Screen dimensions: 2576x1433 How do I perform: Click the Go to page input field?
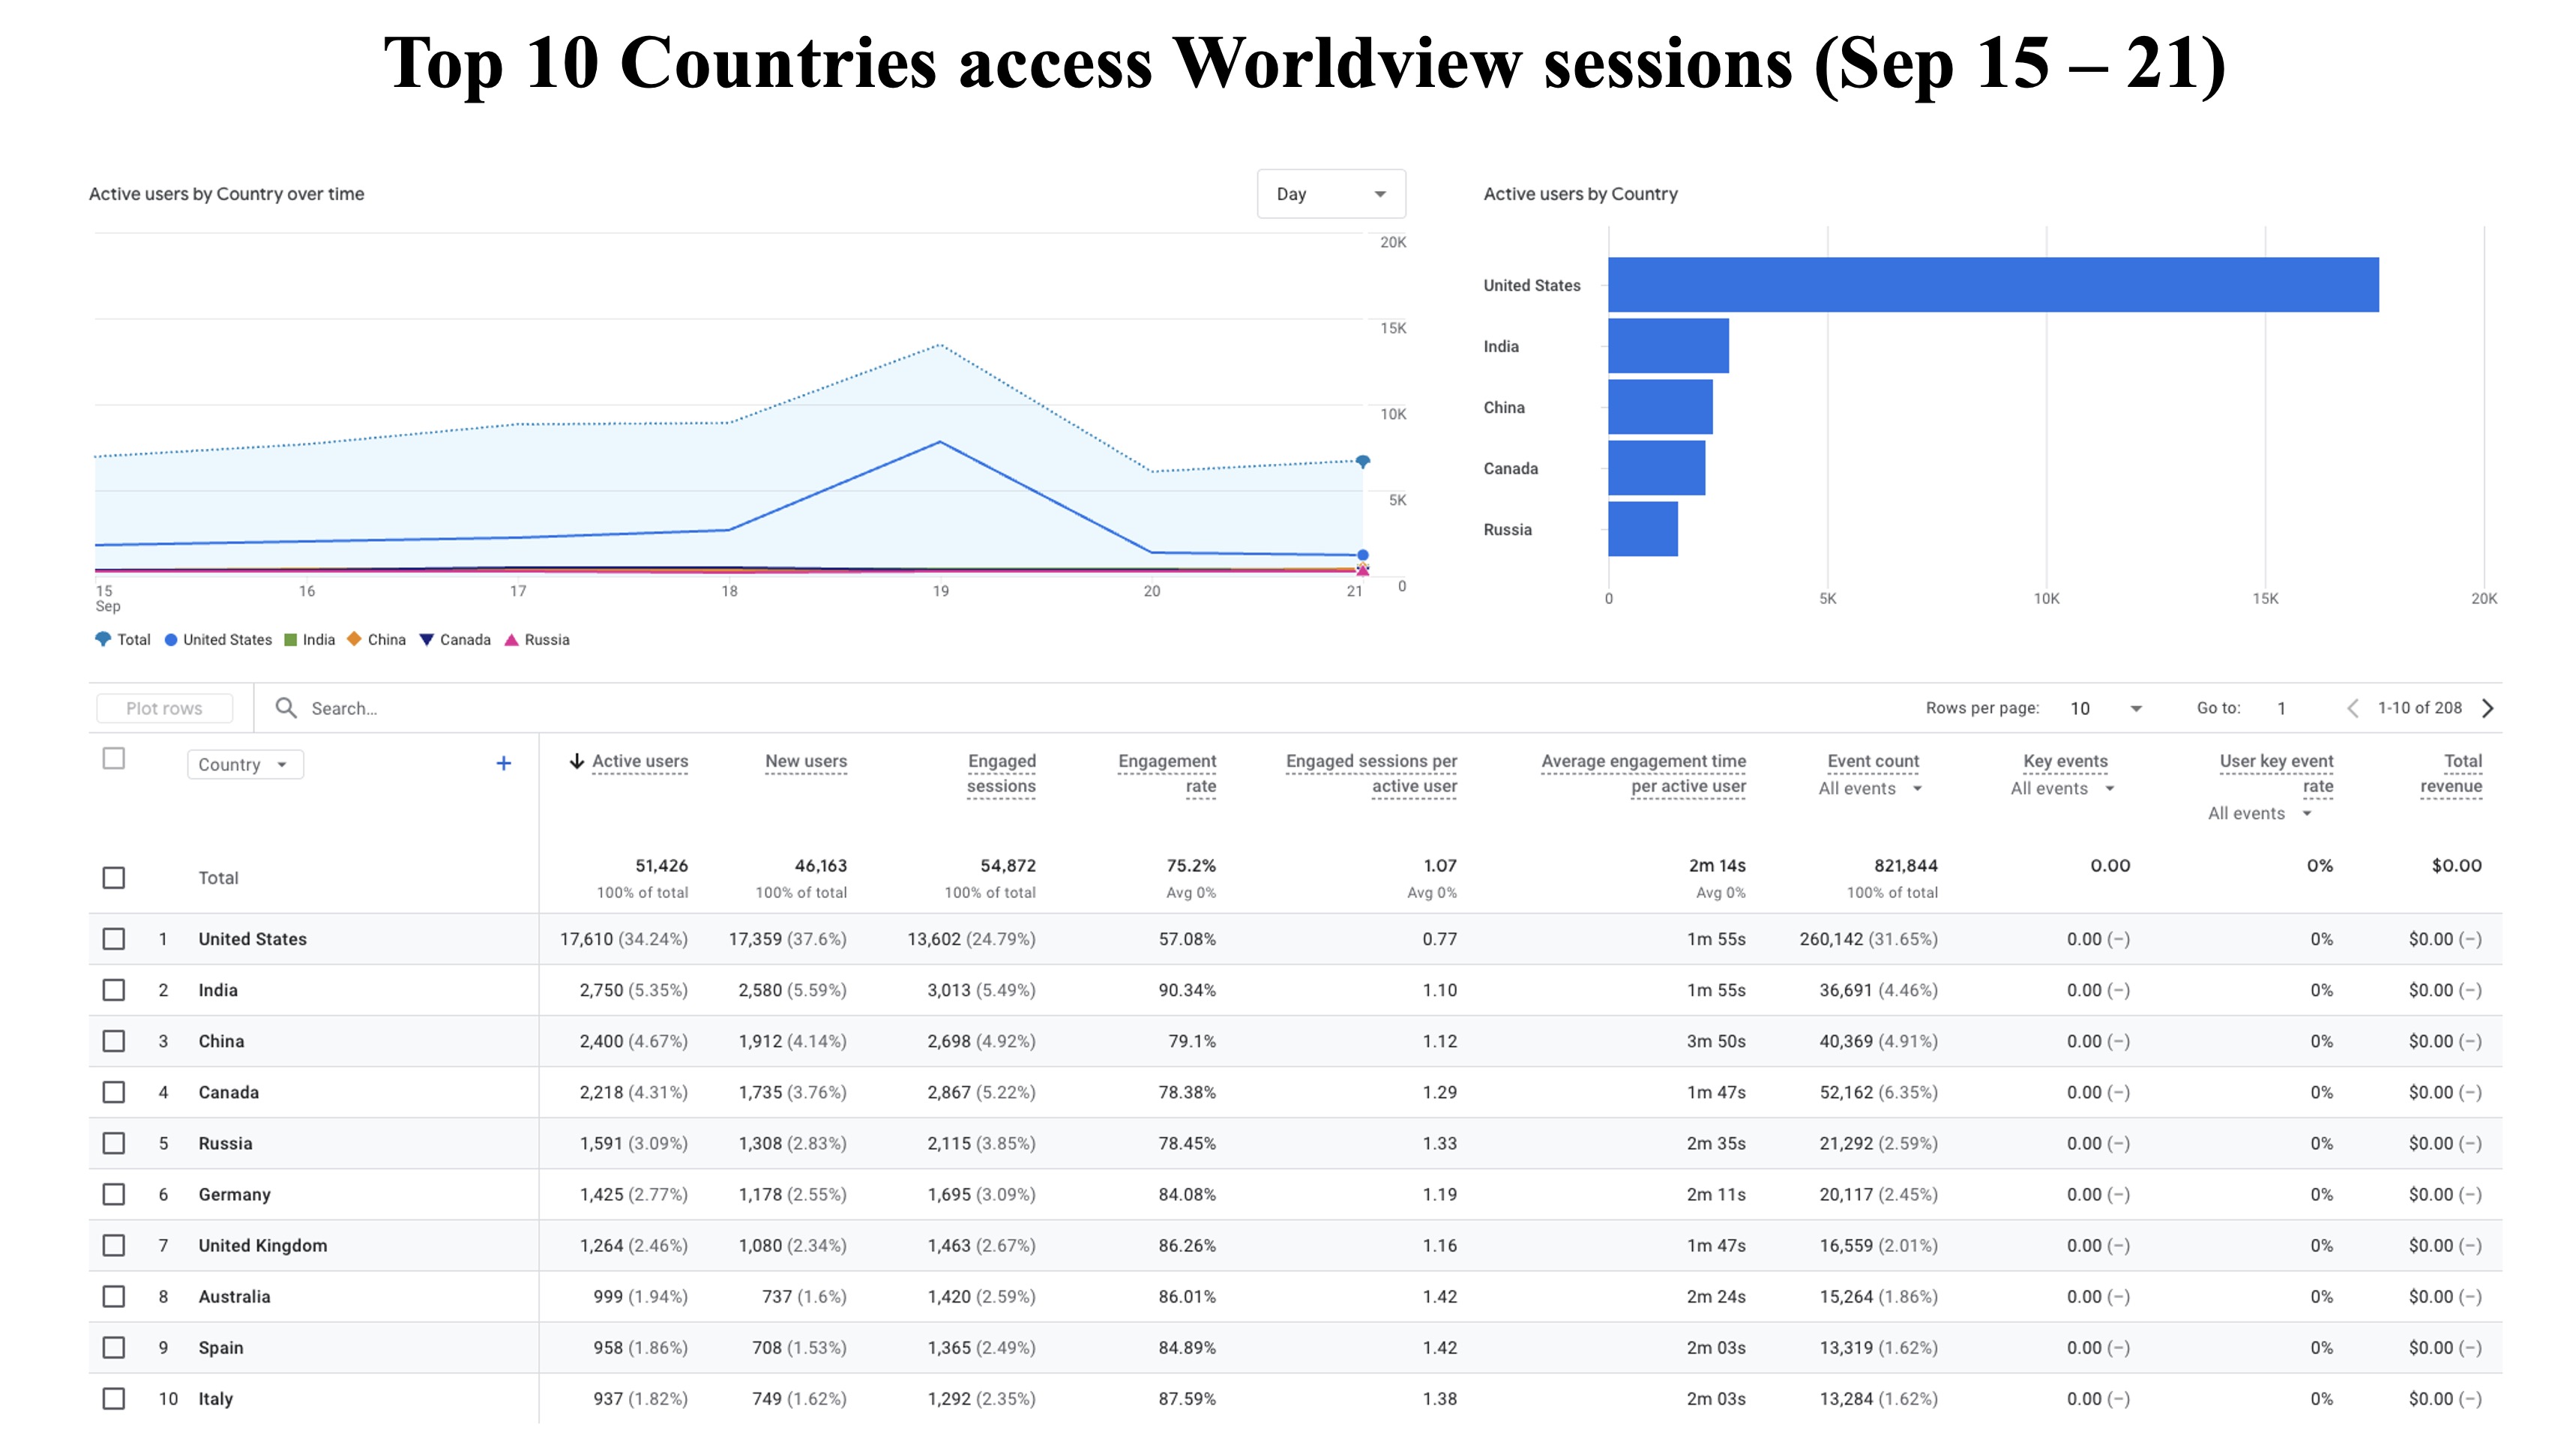click(x=2282, y=708)
